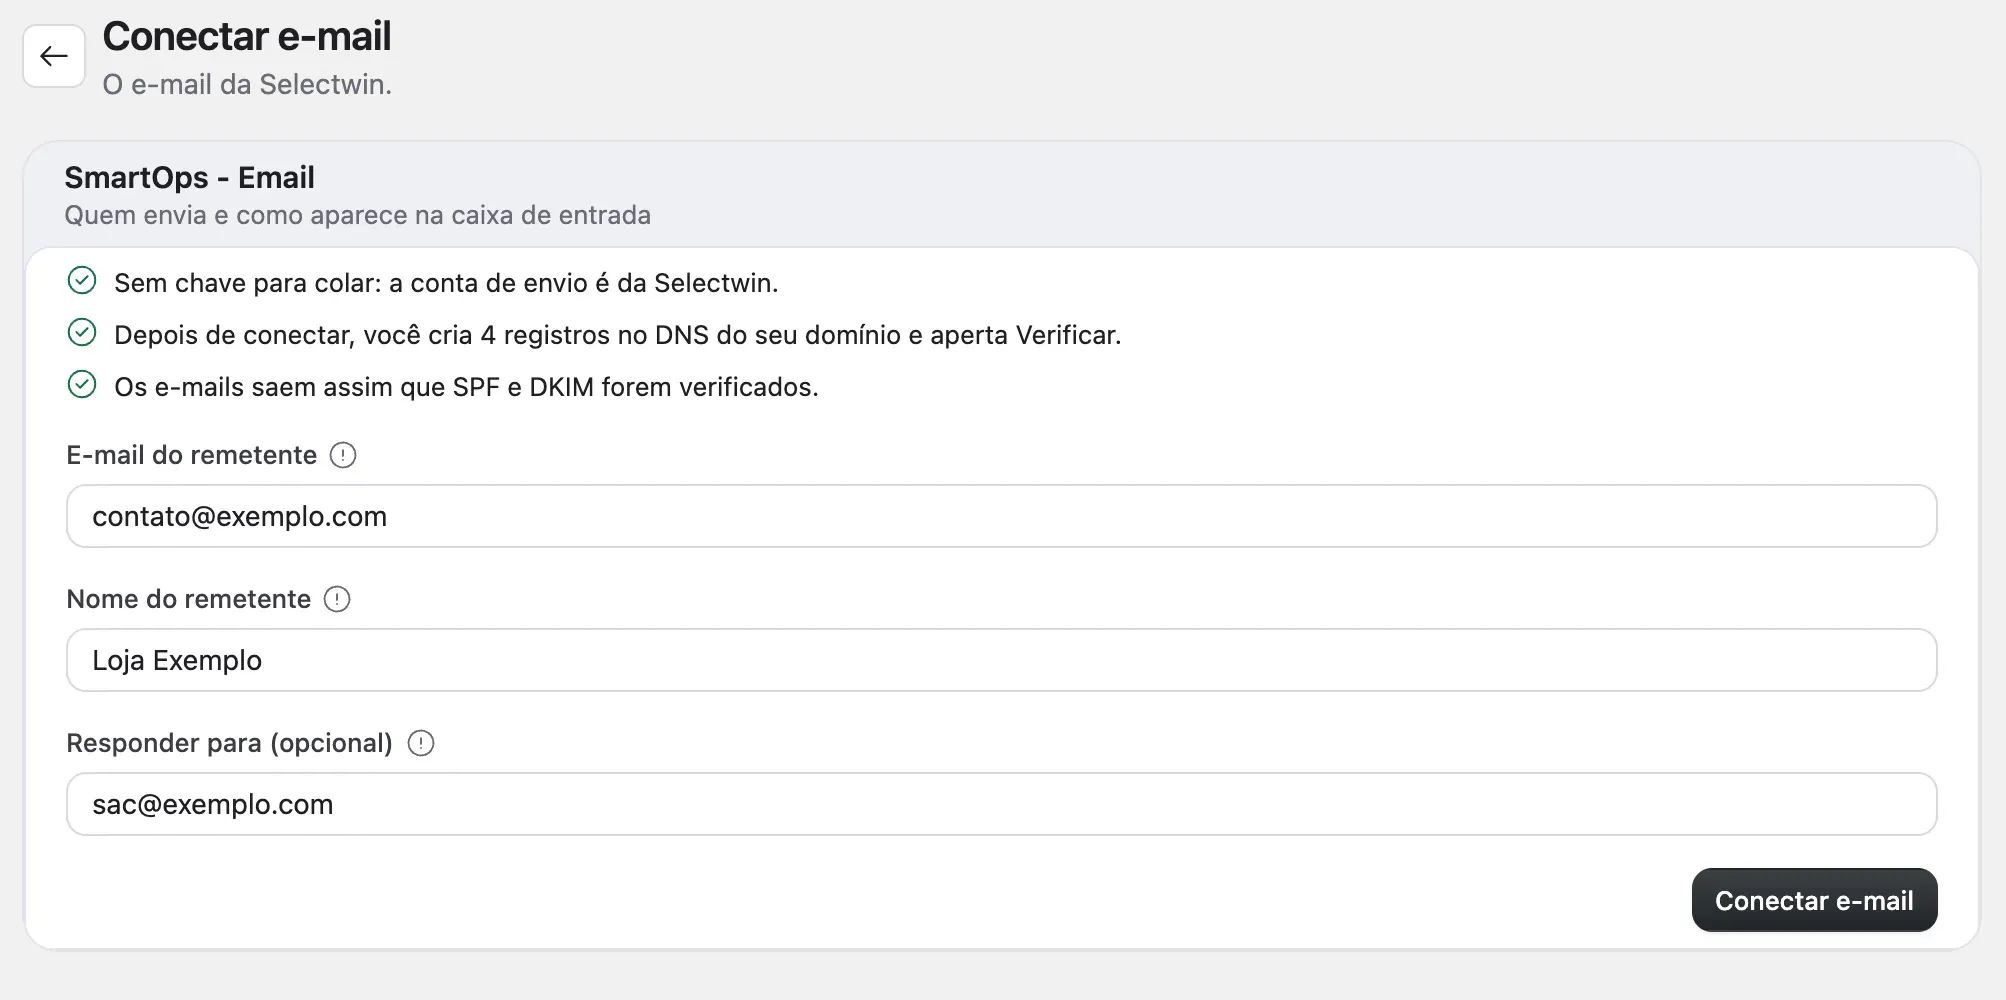
Task: Click subtitle 'O e-mail da Selectwin.'
Action: pos(247,84)
